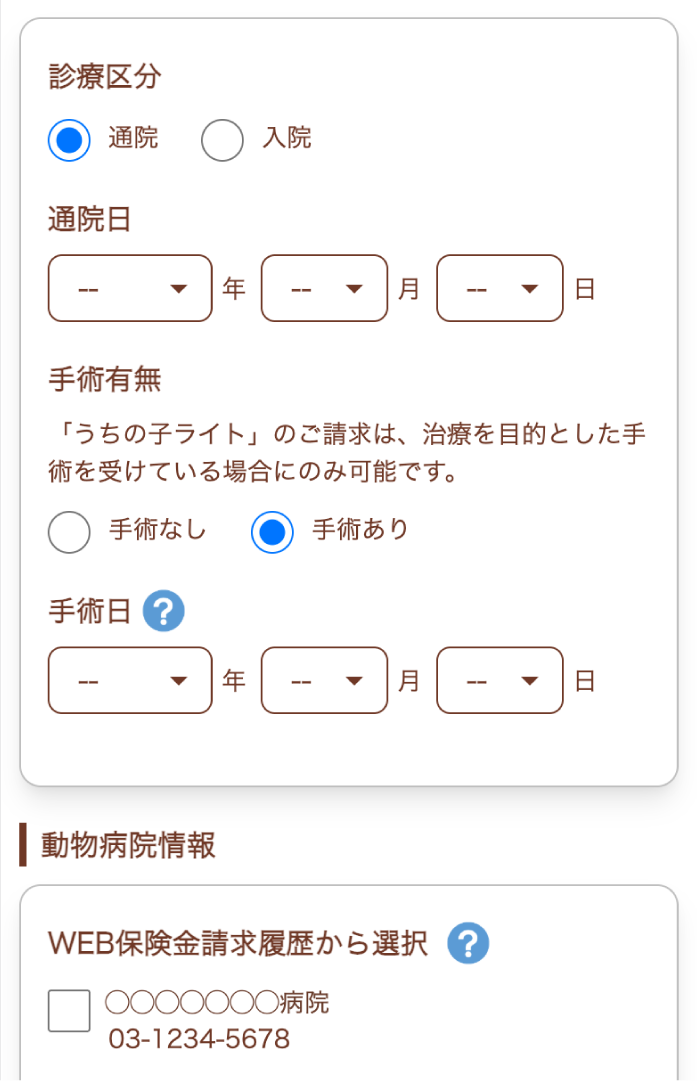Viewport: 697px width, 1081px height.
Task: Select the 通院 radio button
Action: pos(68,139)
